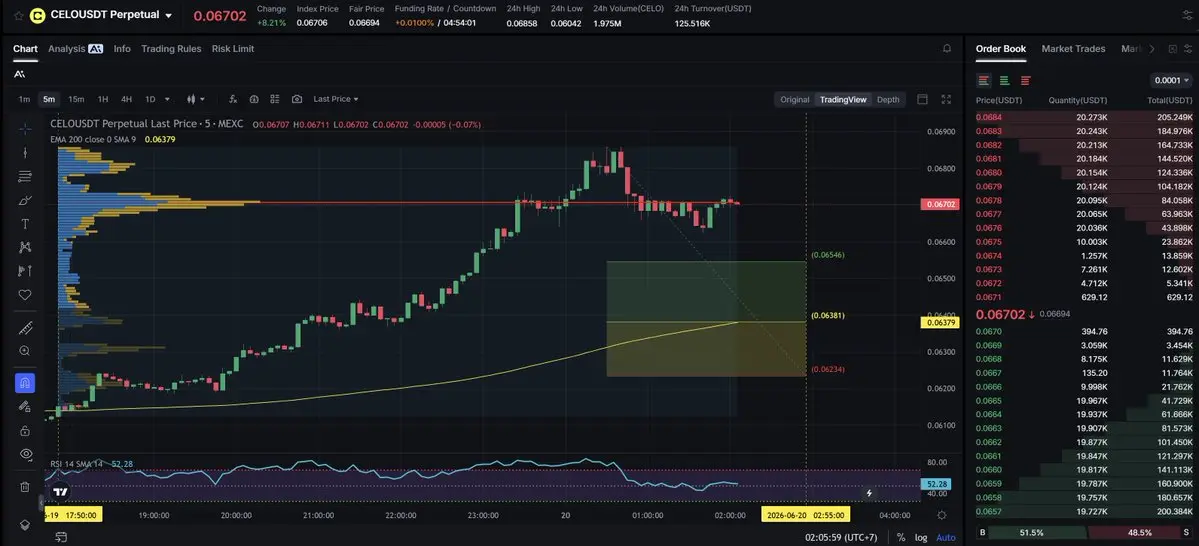The image size is (1199, 546).
Task: Open the forecasting position tools
Action: 24,271
